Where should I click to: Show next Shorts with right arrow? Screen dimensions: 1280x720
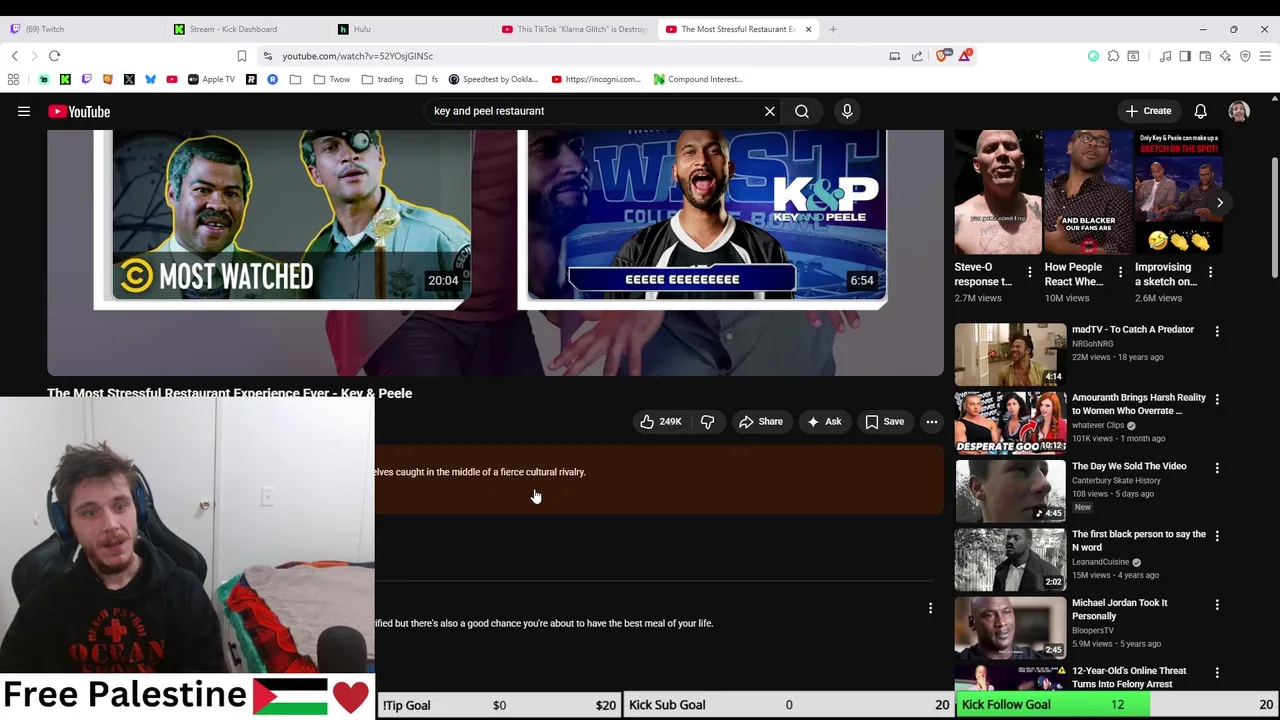click(x=1219, y=202)
